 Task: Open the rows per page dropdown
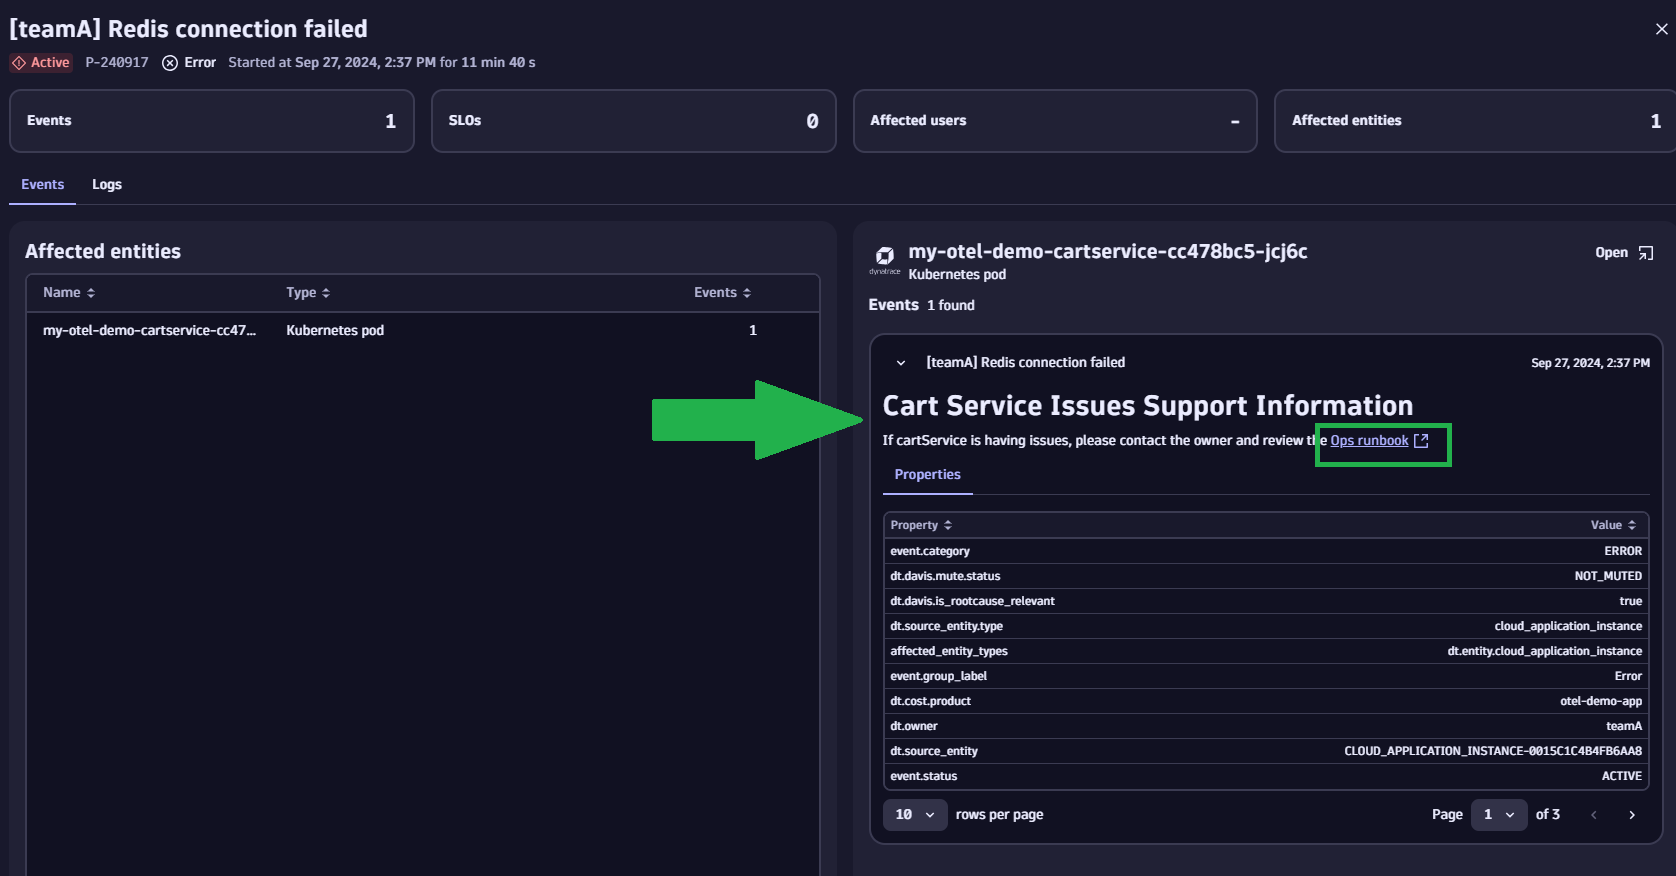point(915,815)
